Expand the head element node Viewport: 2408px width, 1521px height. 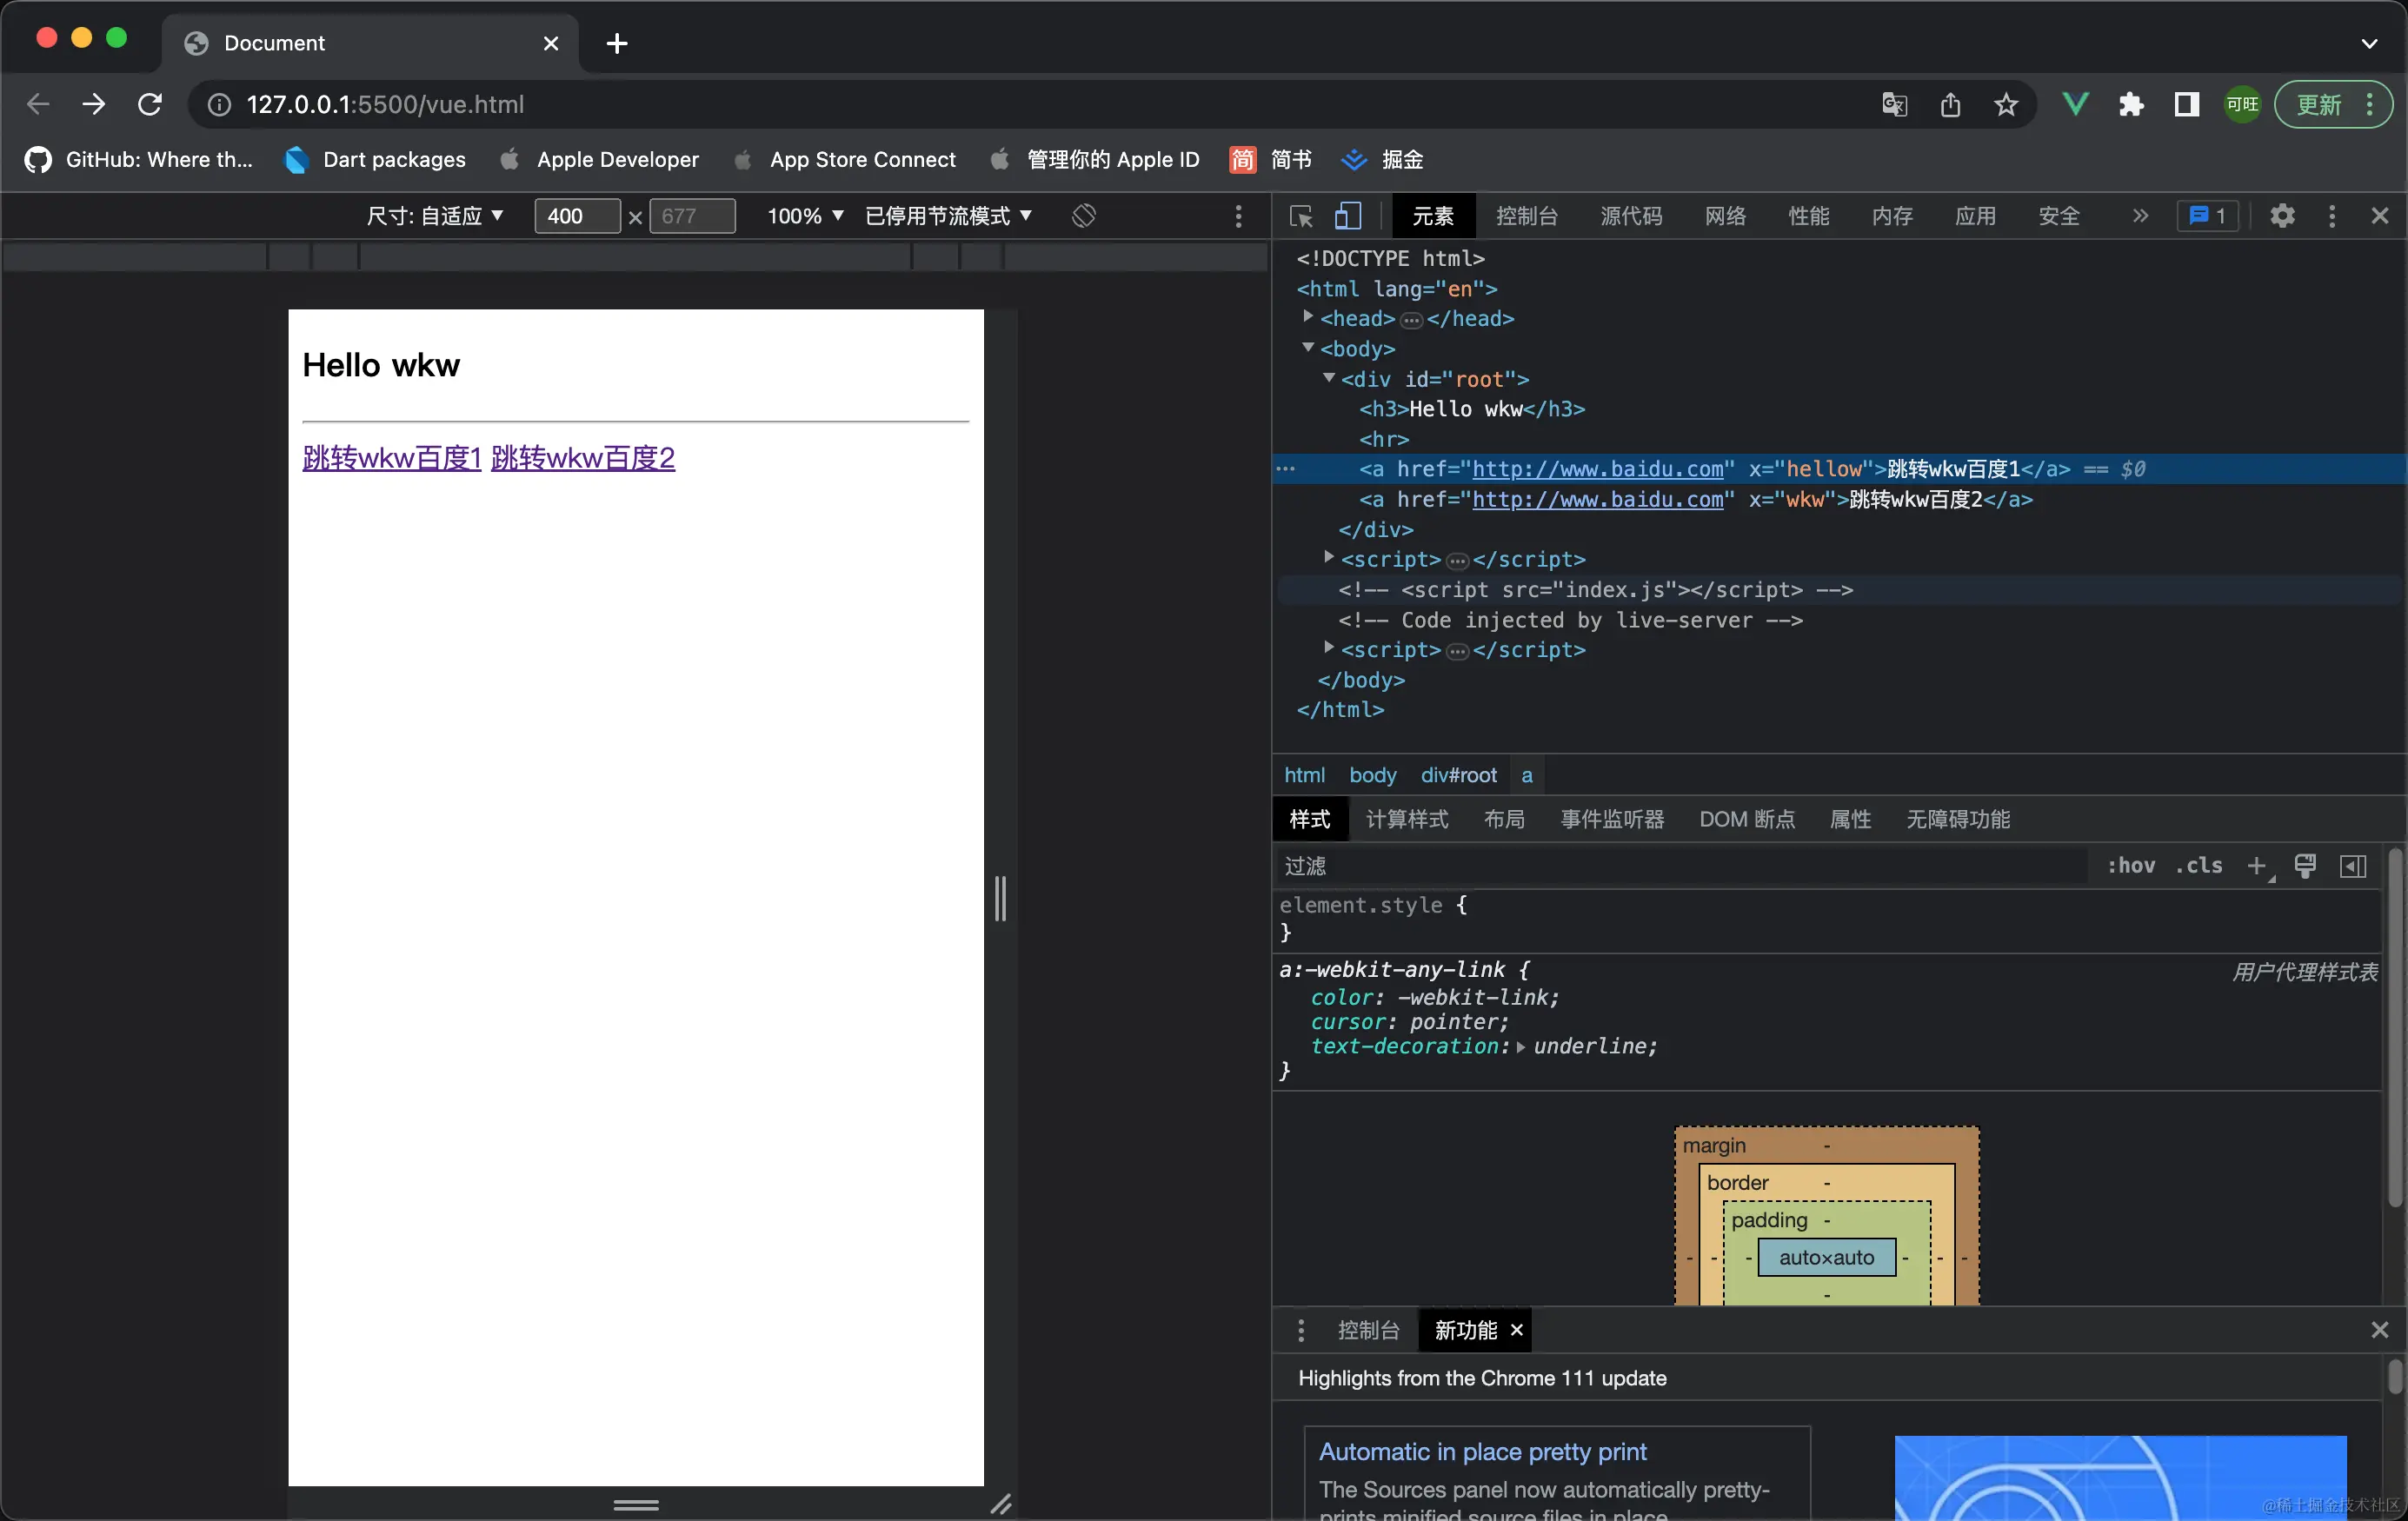(x=1308, y=318)
